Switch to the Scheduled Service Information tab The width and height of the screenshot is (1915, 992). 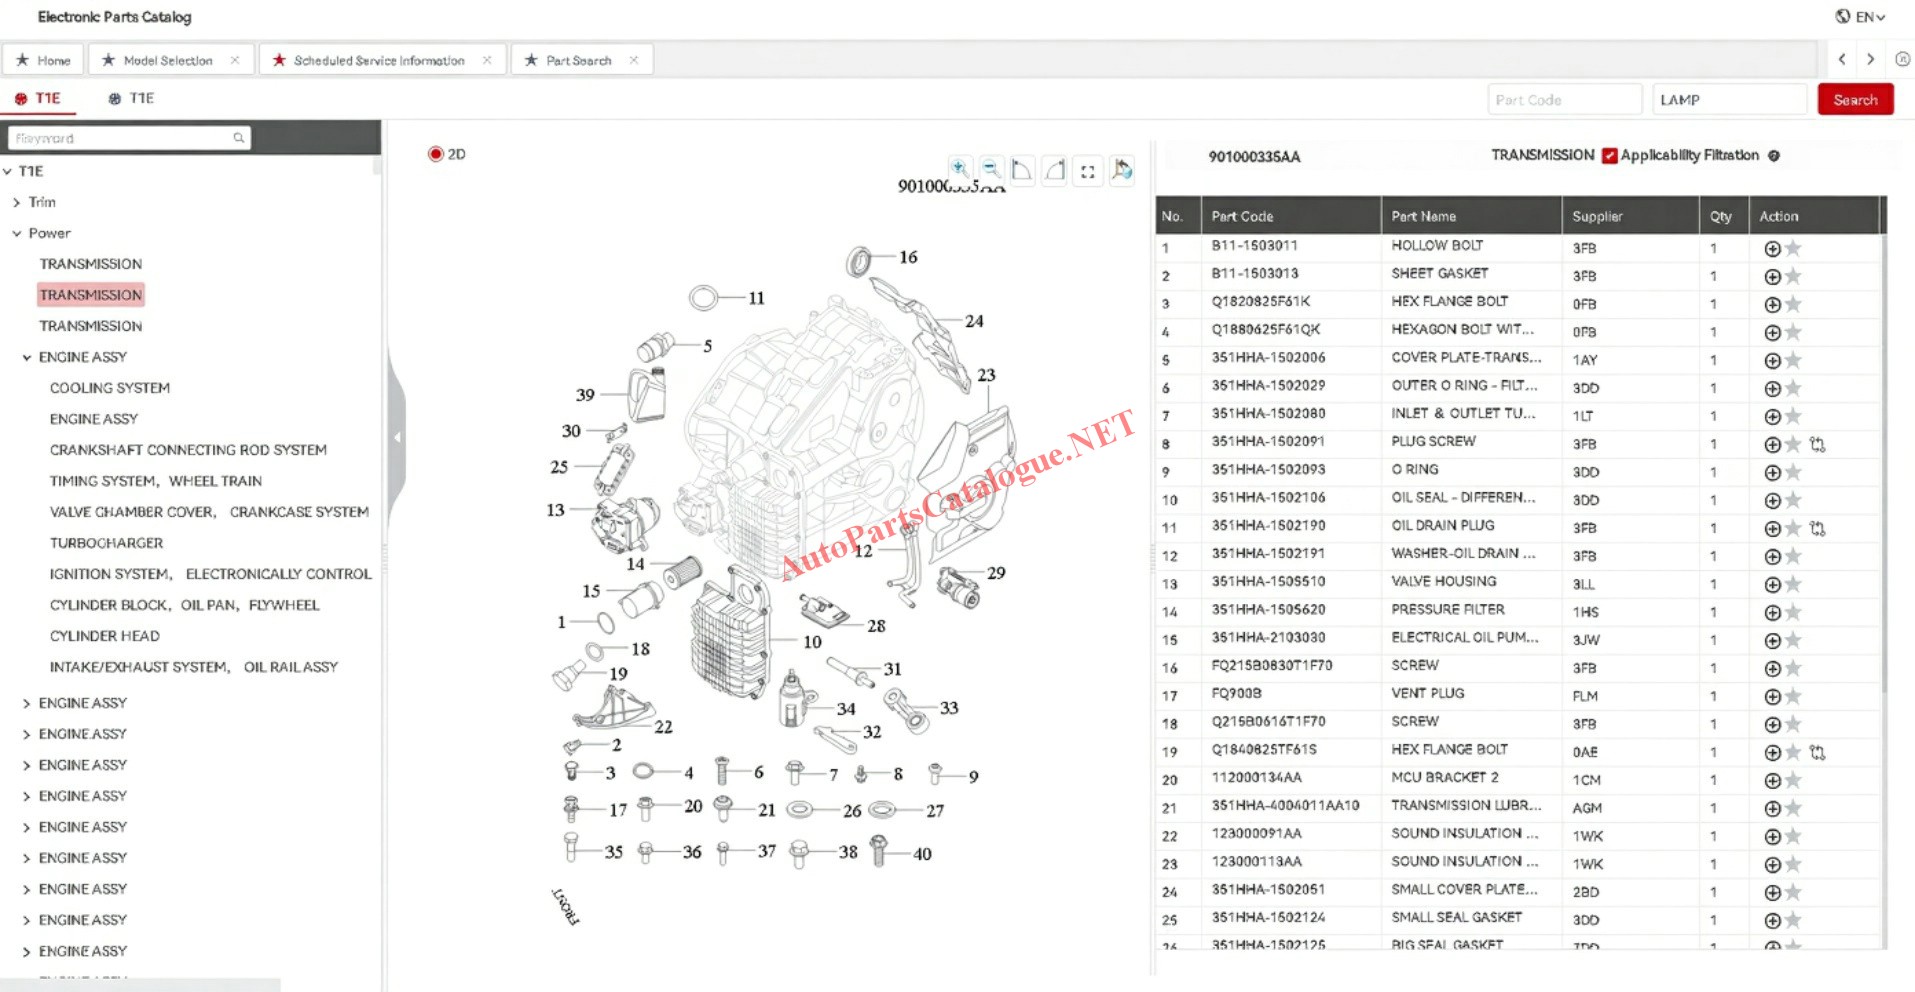click(378, 61)
